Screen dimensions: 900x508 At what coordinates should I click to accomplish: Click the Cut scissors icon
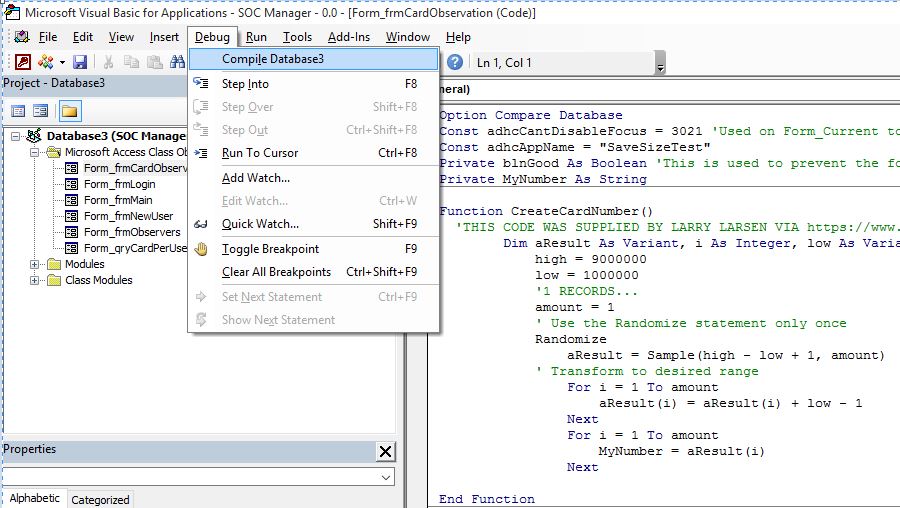(108, 62)
